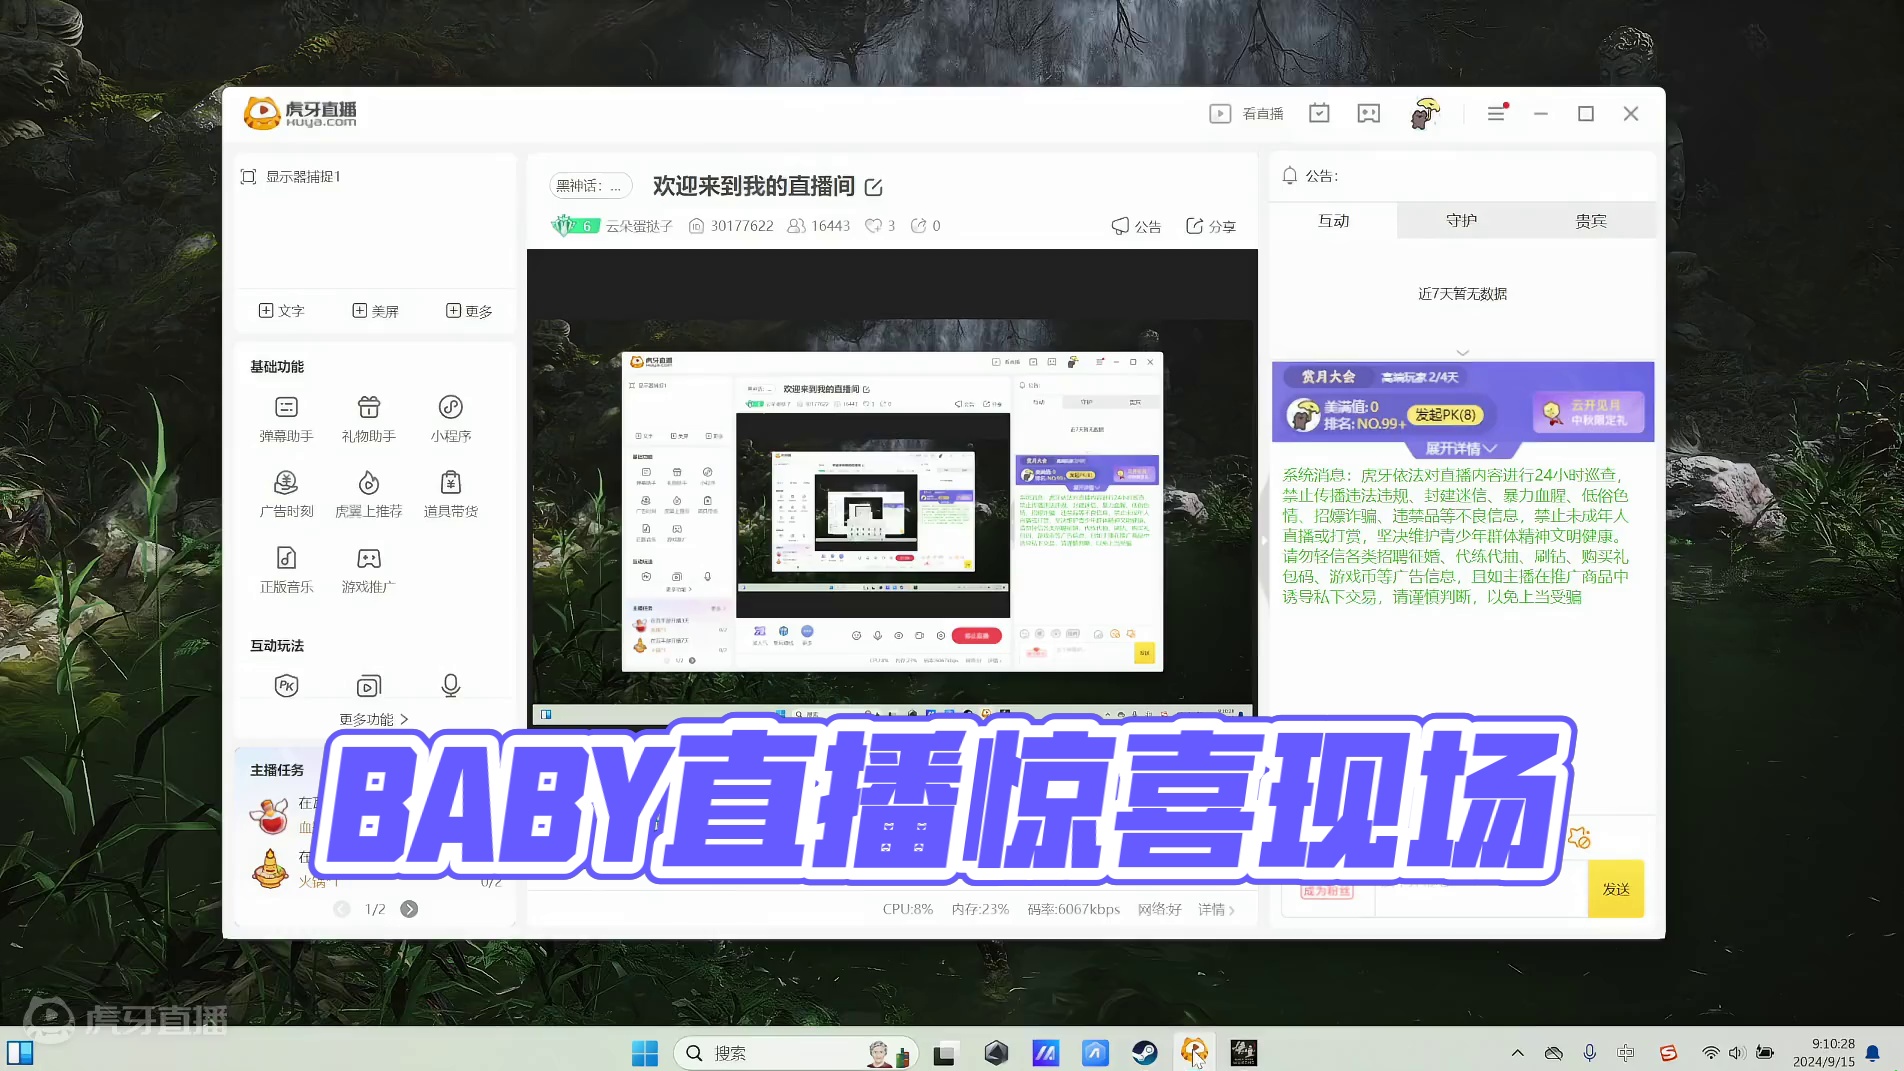The height and width of the screenshot is (1071, 1904).
Task: Go to next page of 主播任务
Action: (x=409, y=909)
